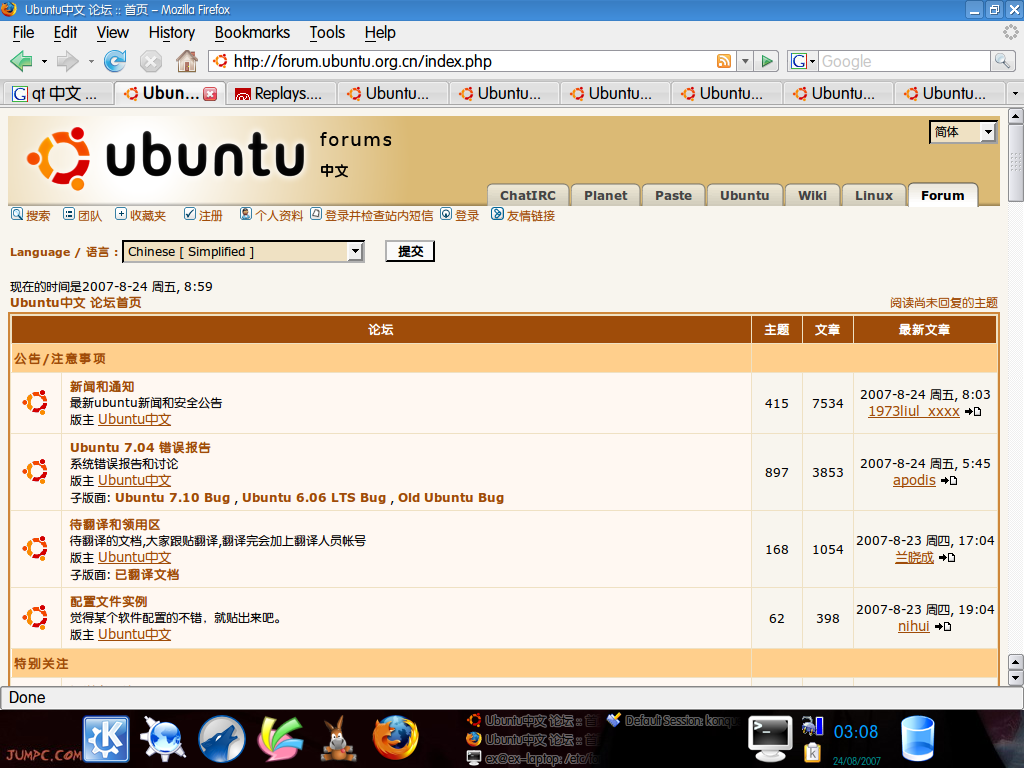View latest post icon next to 兰晓成
The width and height of the screenshot is (1024, 768).
[948, 558]
